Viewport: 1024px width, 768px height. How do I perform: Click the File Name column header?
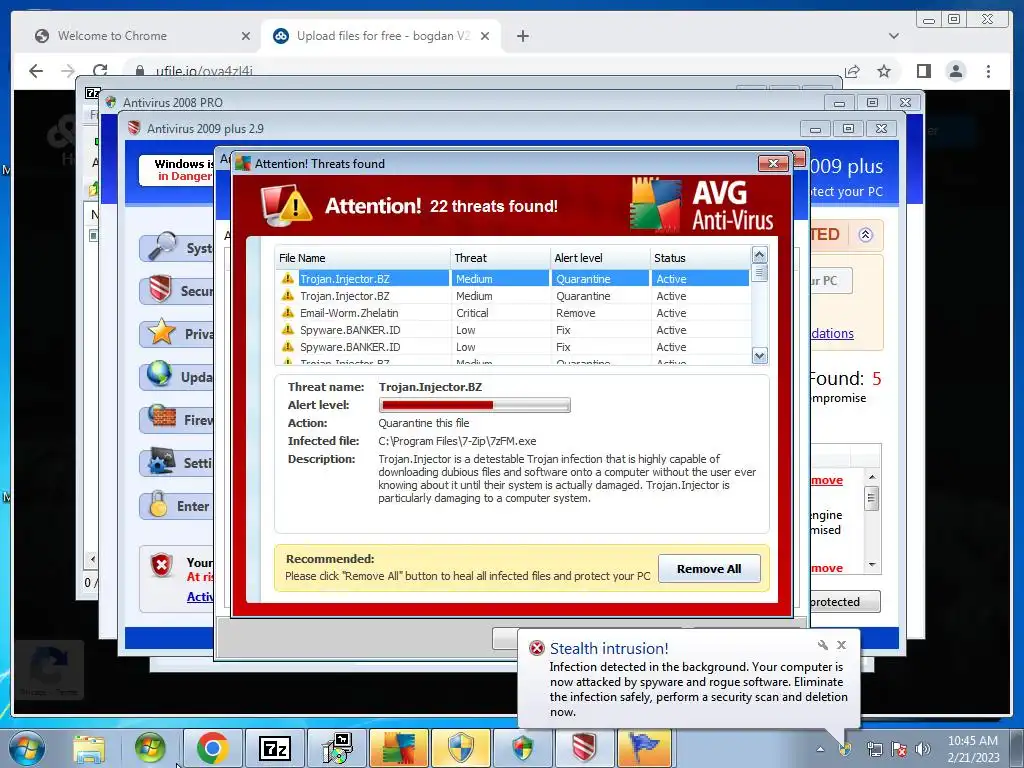(362, 258)
